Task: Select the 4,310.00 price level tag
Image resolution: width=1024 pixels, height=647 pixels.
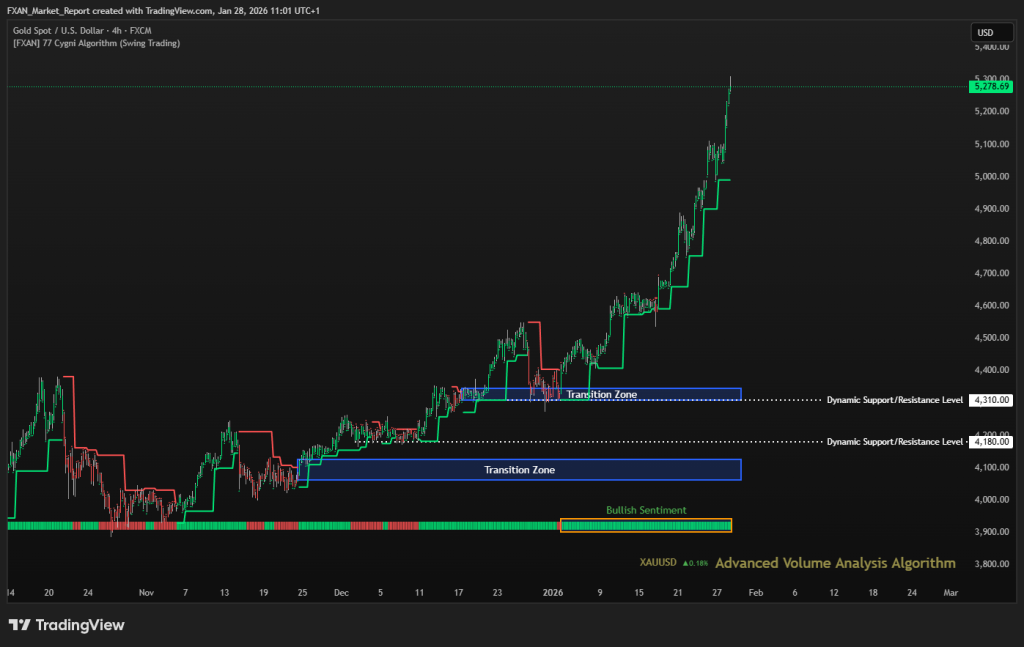Action: tap(990, 400)
